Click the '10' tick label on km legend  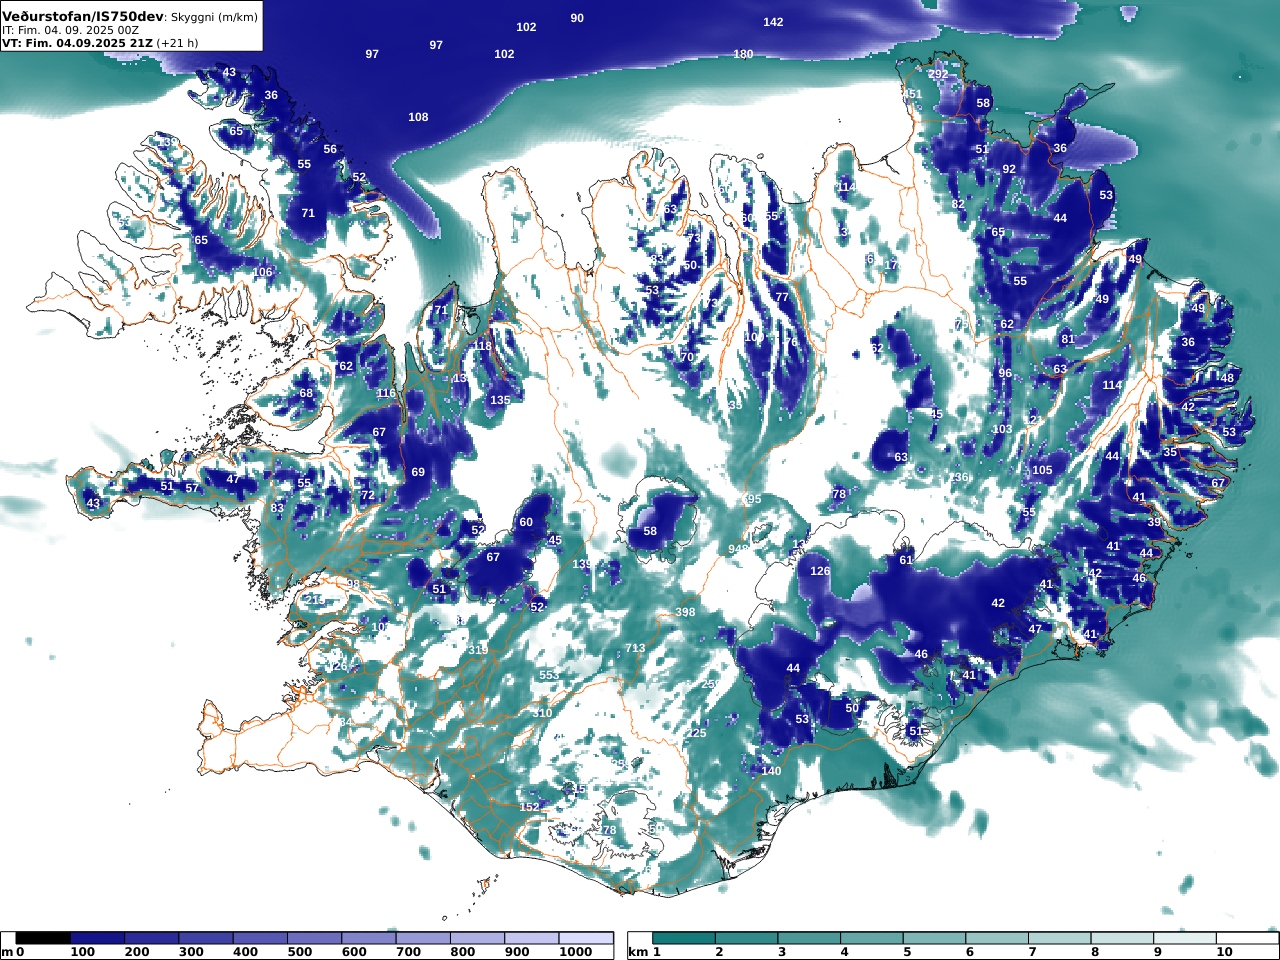click(1224, 952)
